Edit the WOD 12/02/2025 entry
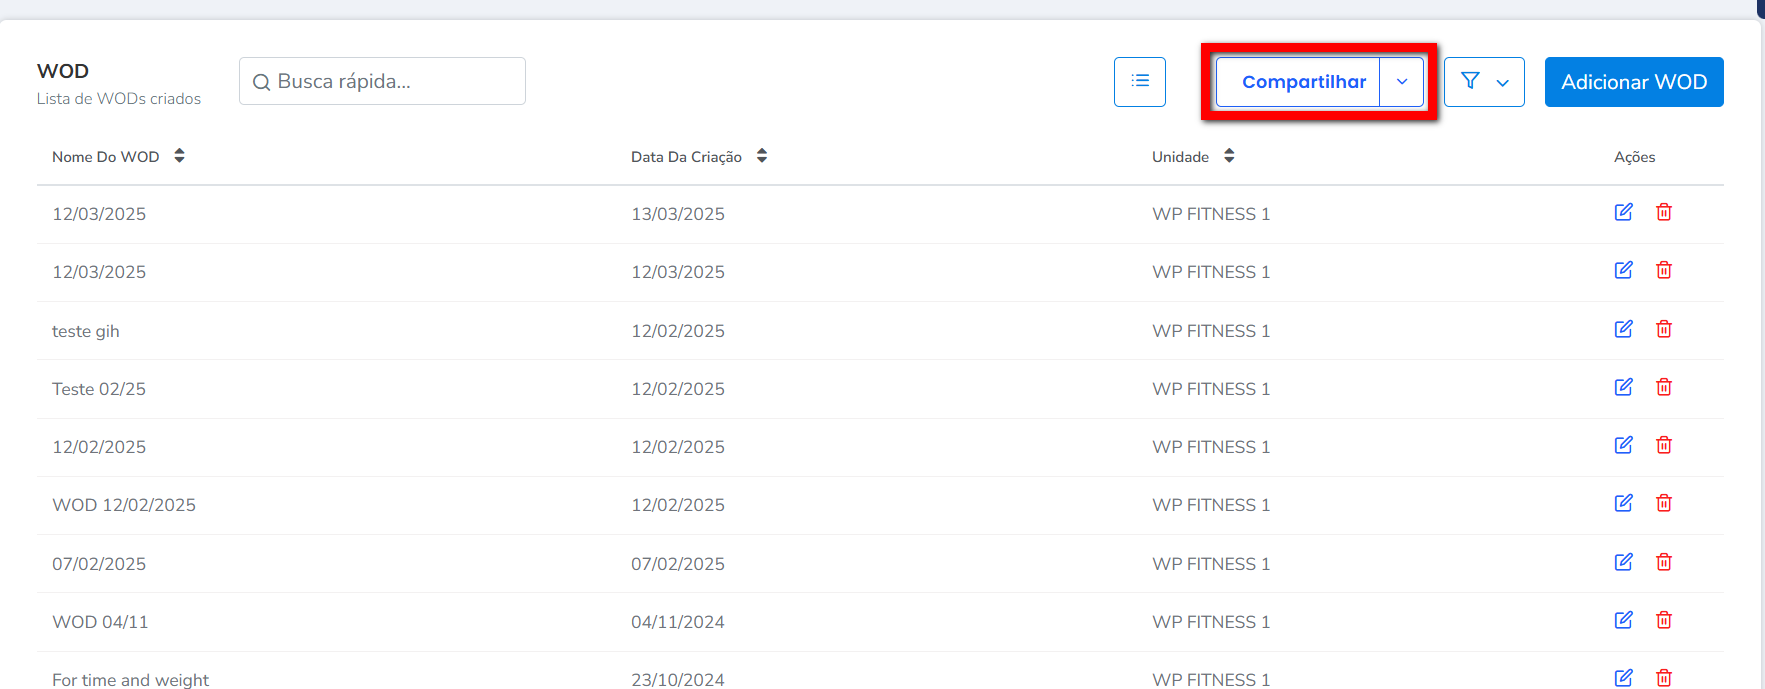The width and height of the screenshot is (1765, 689). pyautogui.click(x=1623, y=503)
